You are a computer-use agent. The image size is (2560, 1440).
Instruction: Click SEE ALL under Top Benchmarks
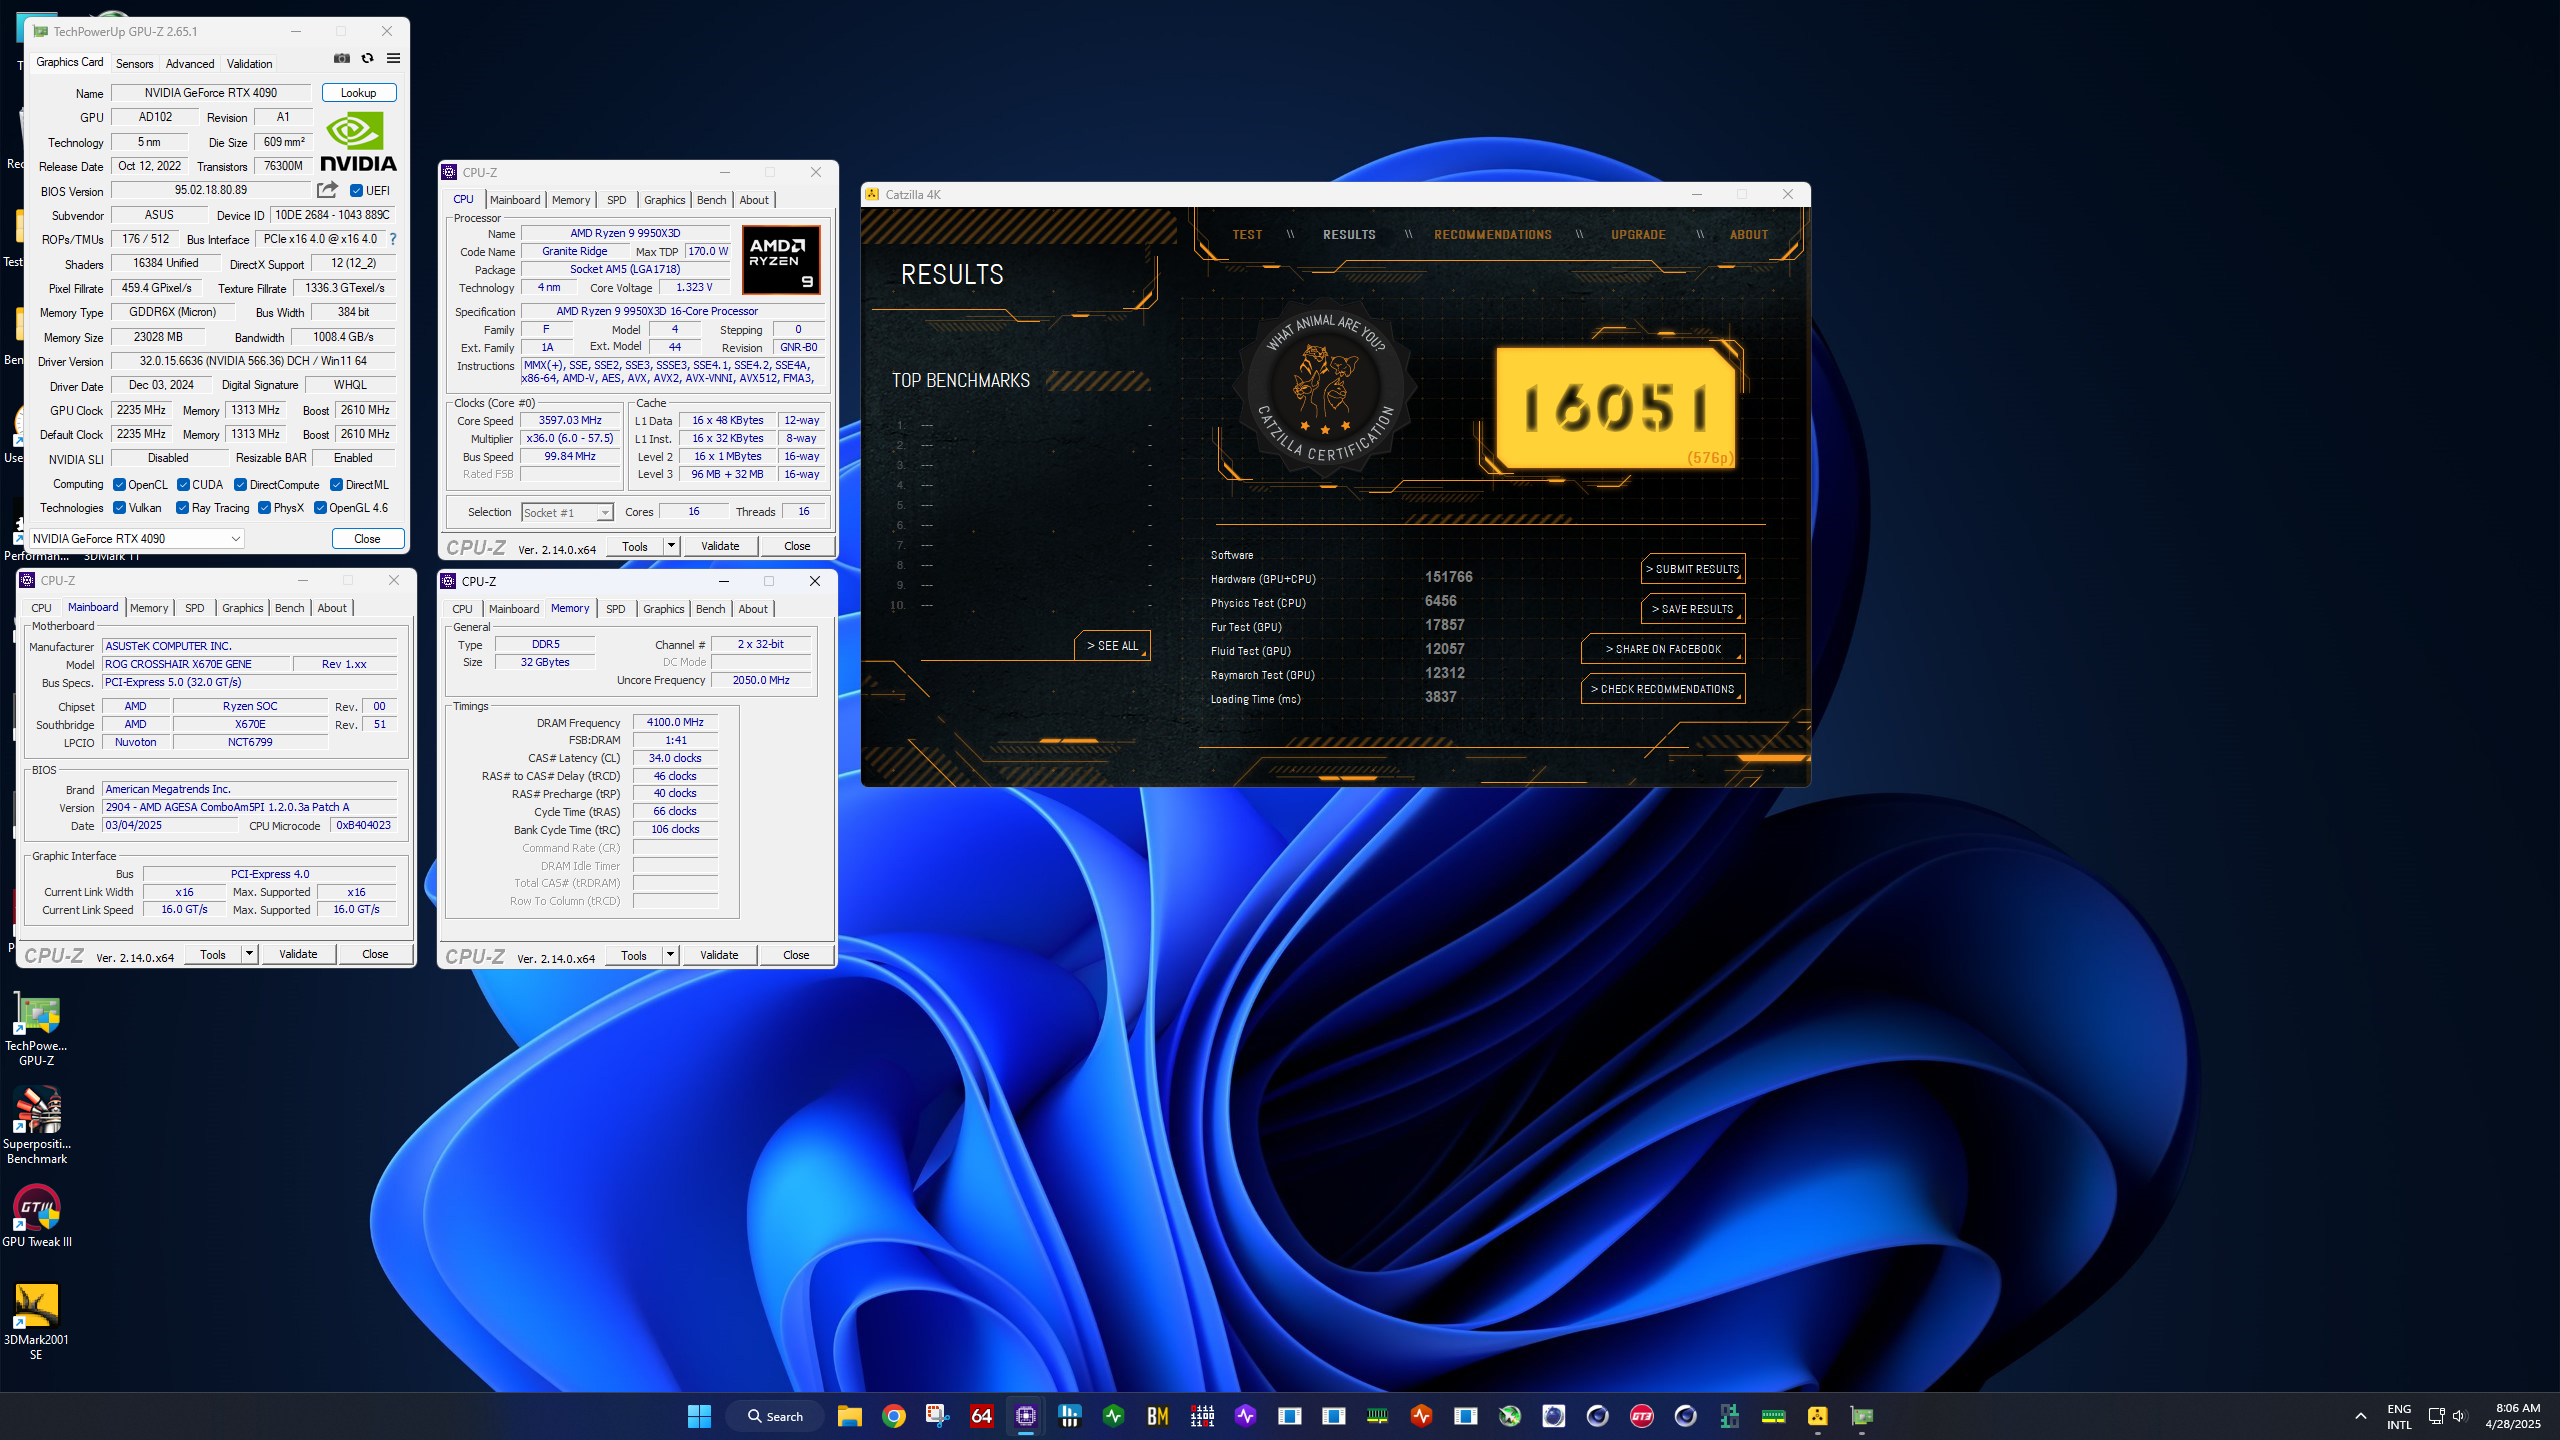pyautogui.click(x=1113, y=646)
